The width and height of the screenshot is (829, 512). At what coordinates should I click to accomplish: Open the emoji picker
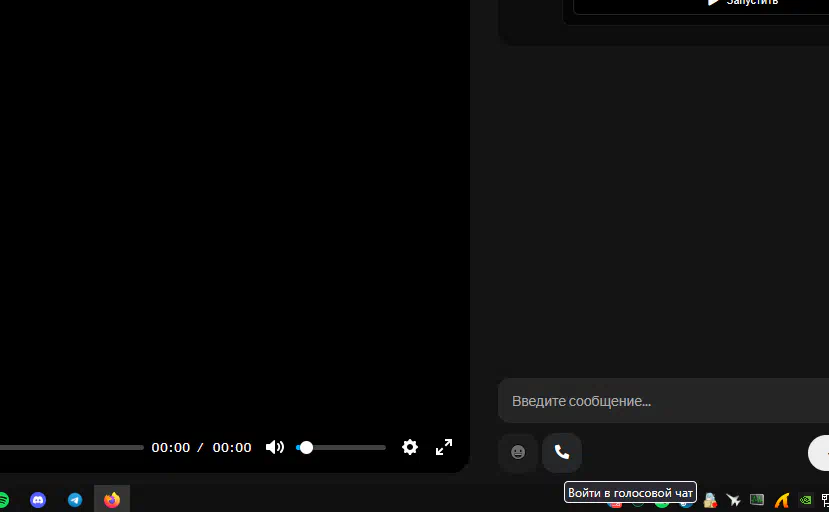tap(518, 452)
